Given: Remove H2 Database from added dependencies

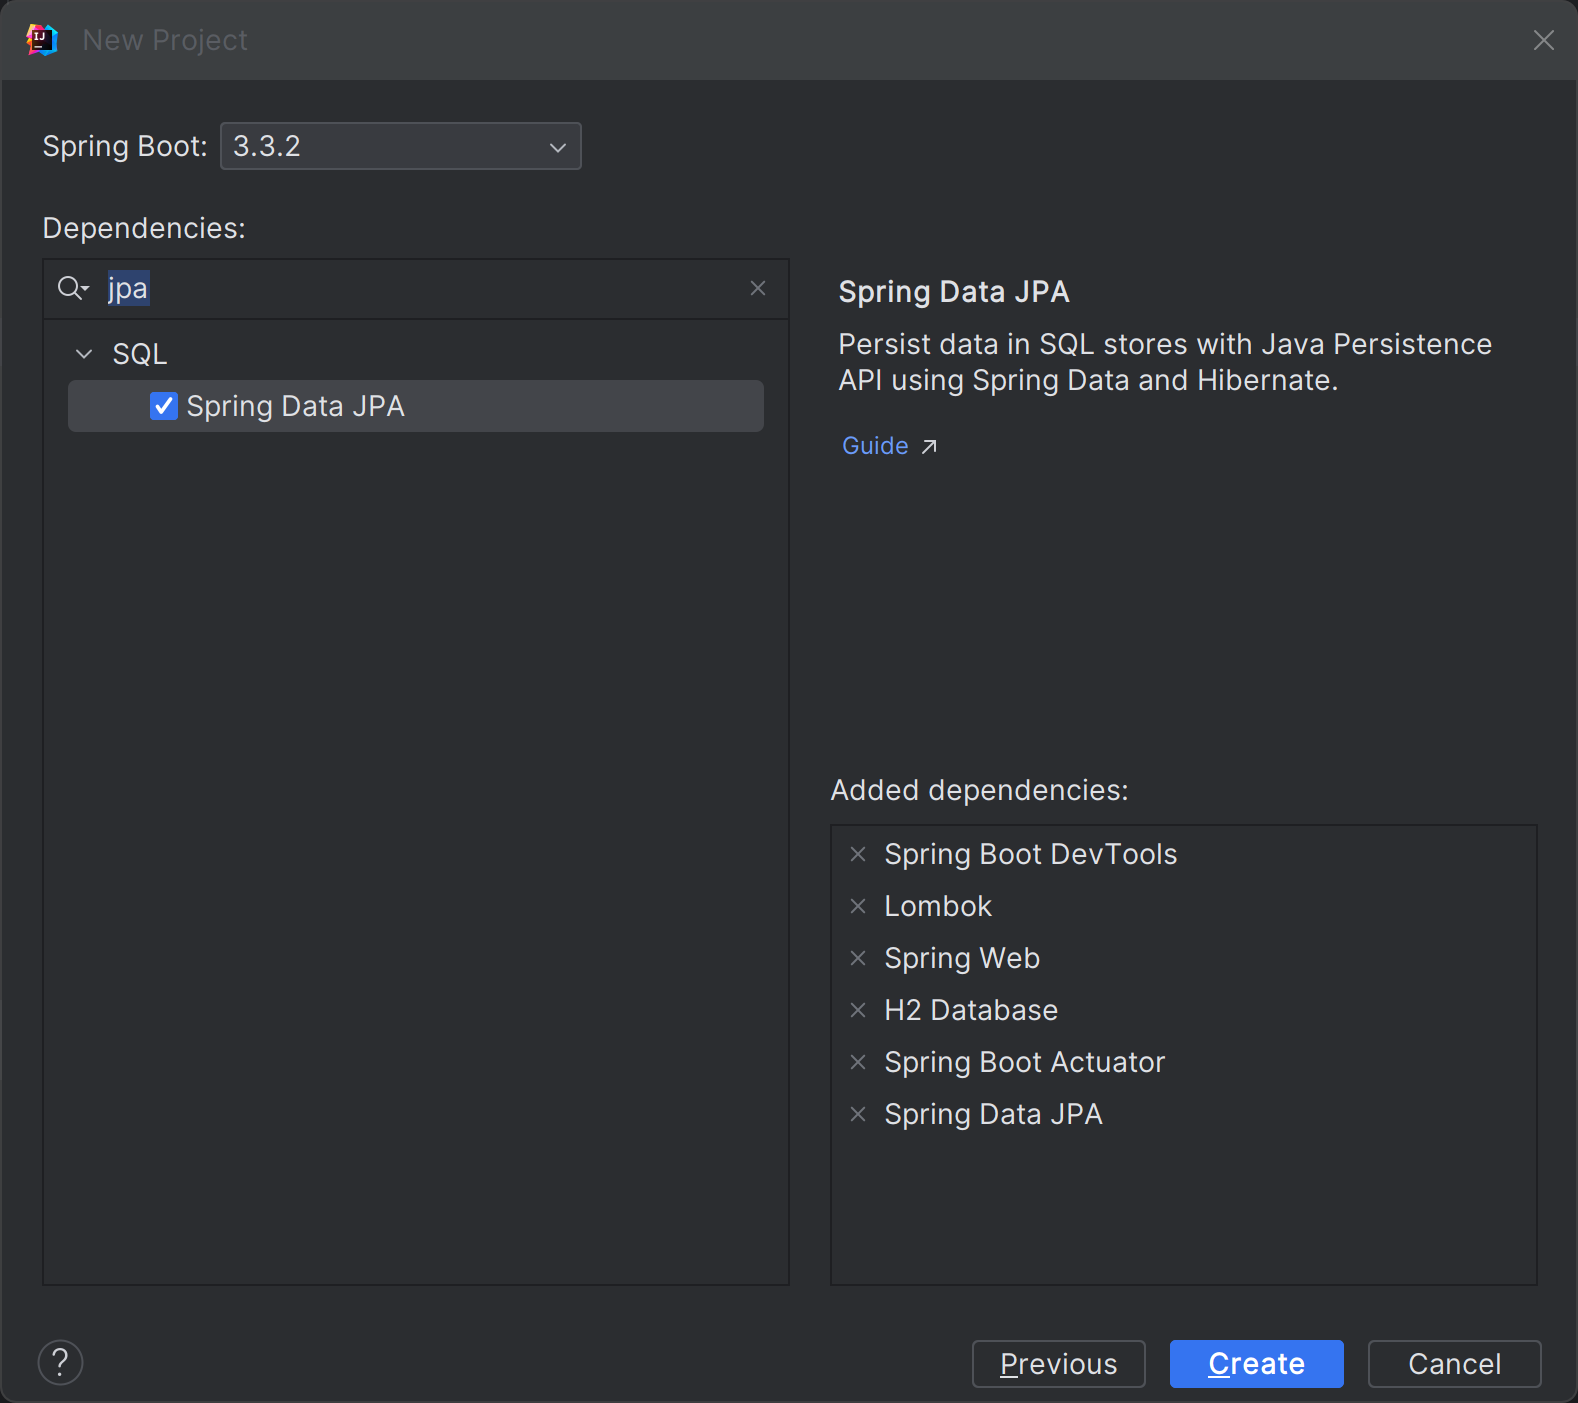Looking at the screenshot, I should [x=858, y=1010].
